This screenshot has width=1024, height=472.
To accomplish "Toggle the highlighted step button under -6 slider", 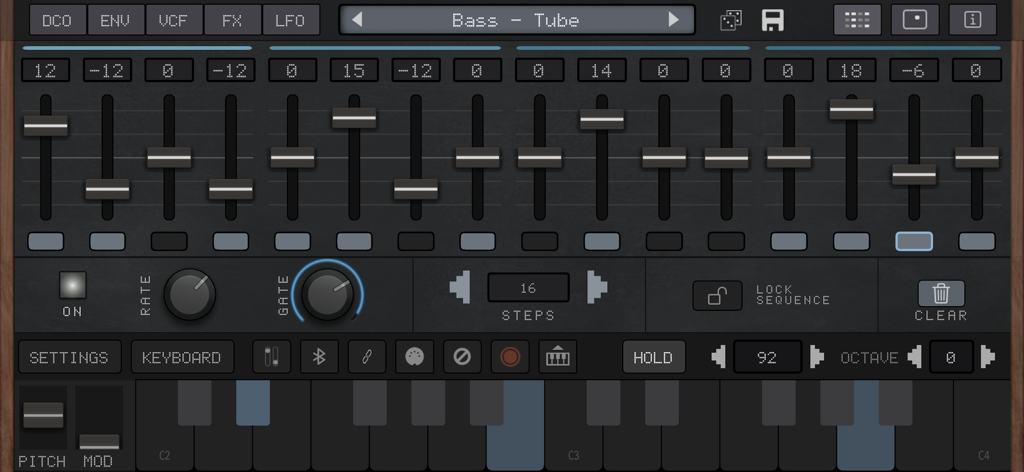I will tap(914, 242).
